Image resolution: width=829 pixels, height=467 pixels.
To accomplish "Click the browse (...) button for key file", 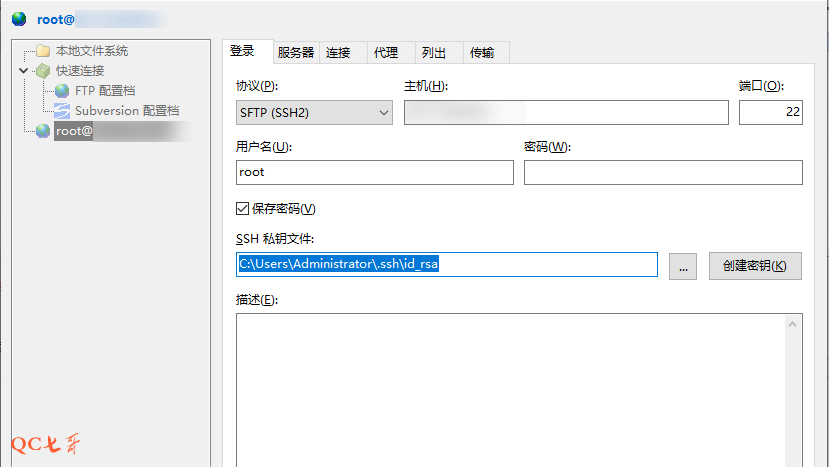I will point(682,265).
